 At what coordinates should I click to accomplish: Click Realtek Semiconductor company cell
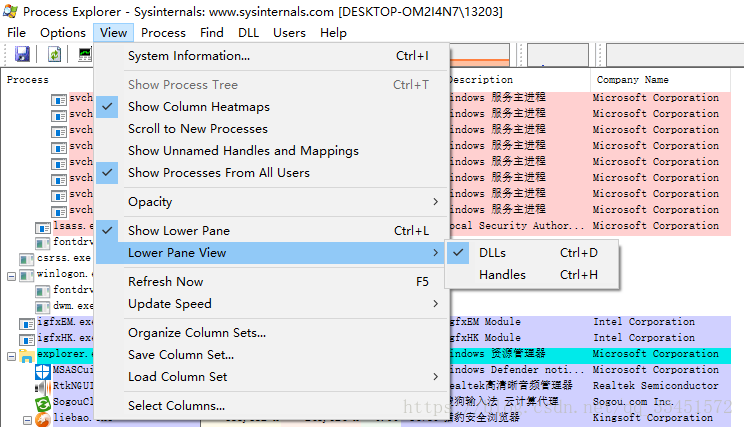tap(656, 386)
